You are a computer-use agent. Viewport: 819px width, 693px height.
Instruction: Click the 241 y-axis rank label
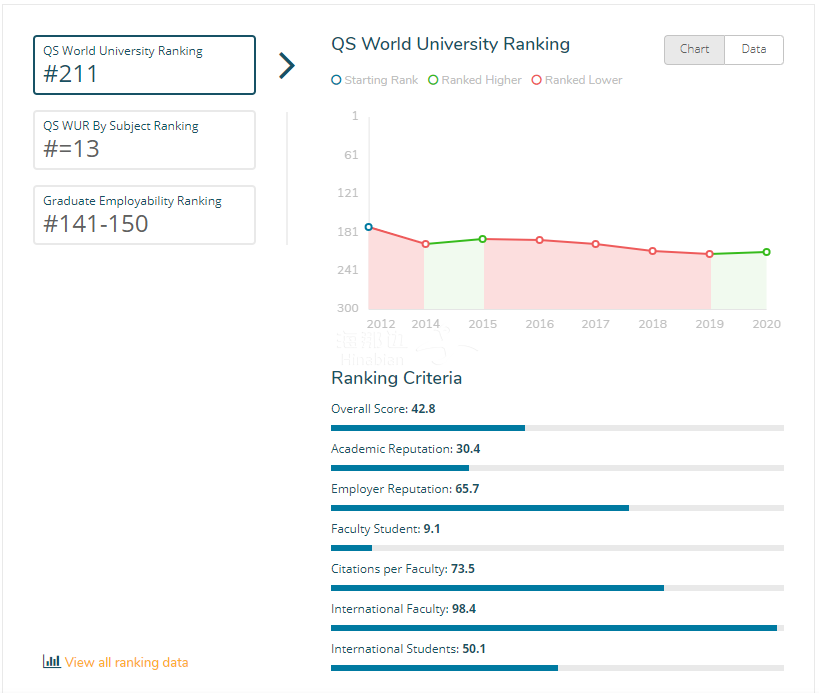pyautogui.click(x=348, y=270)
